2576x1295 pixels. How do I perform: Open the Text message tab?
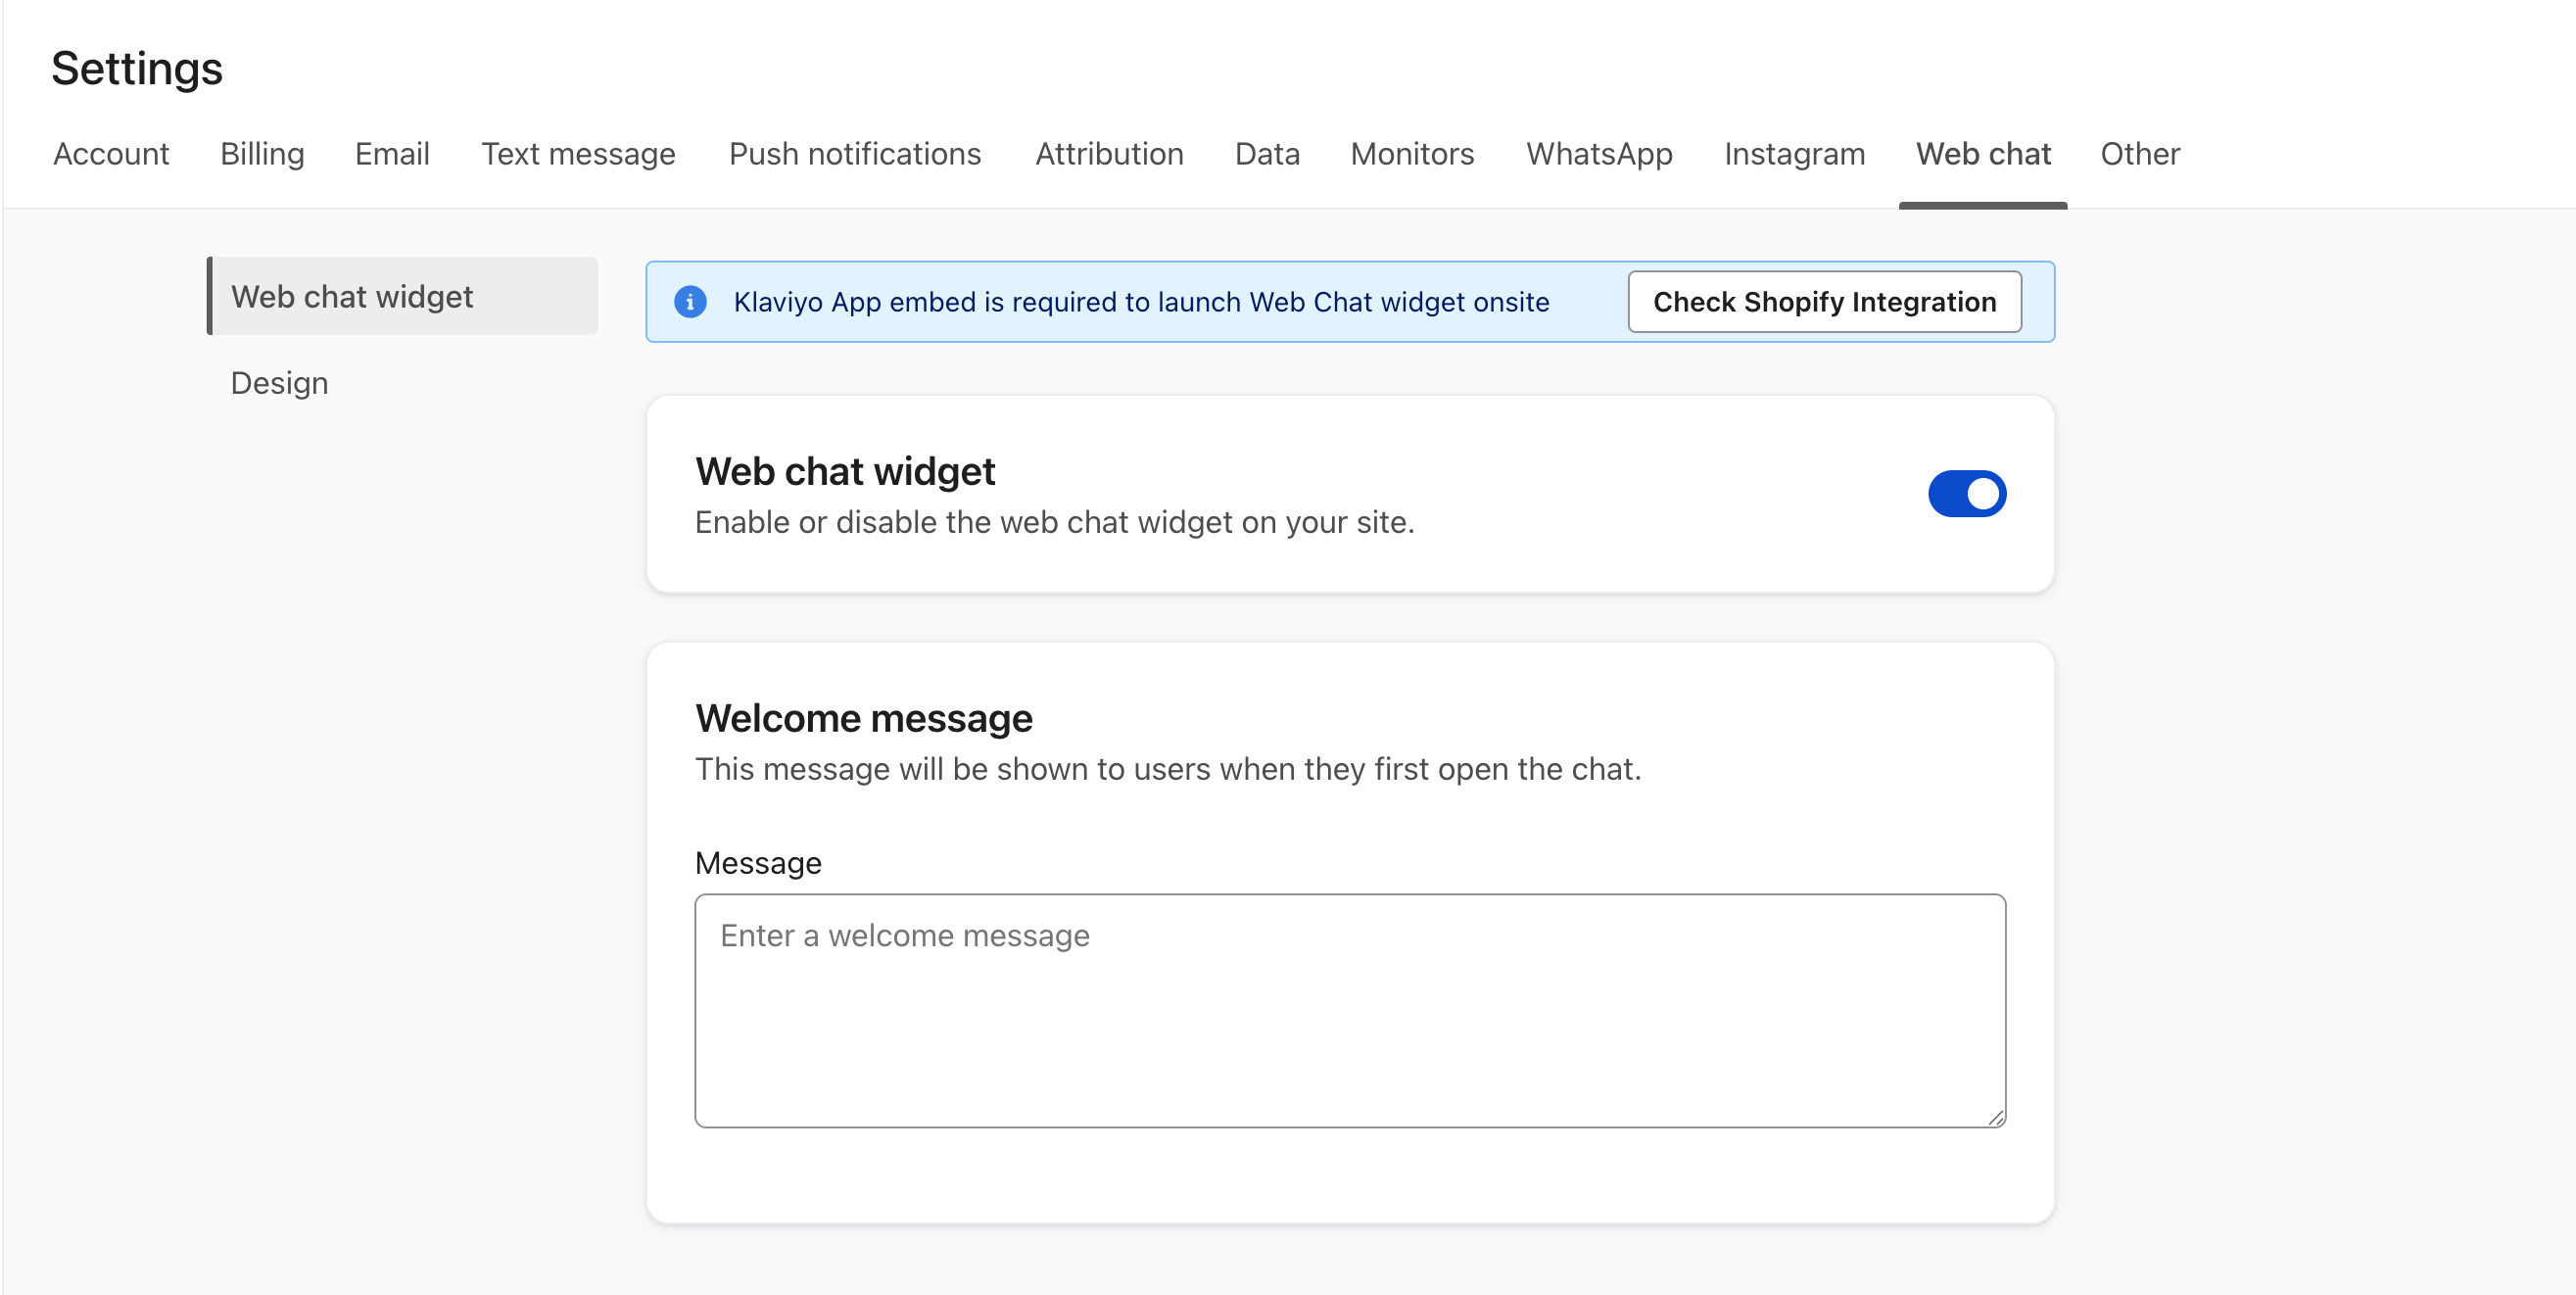578,154
